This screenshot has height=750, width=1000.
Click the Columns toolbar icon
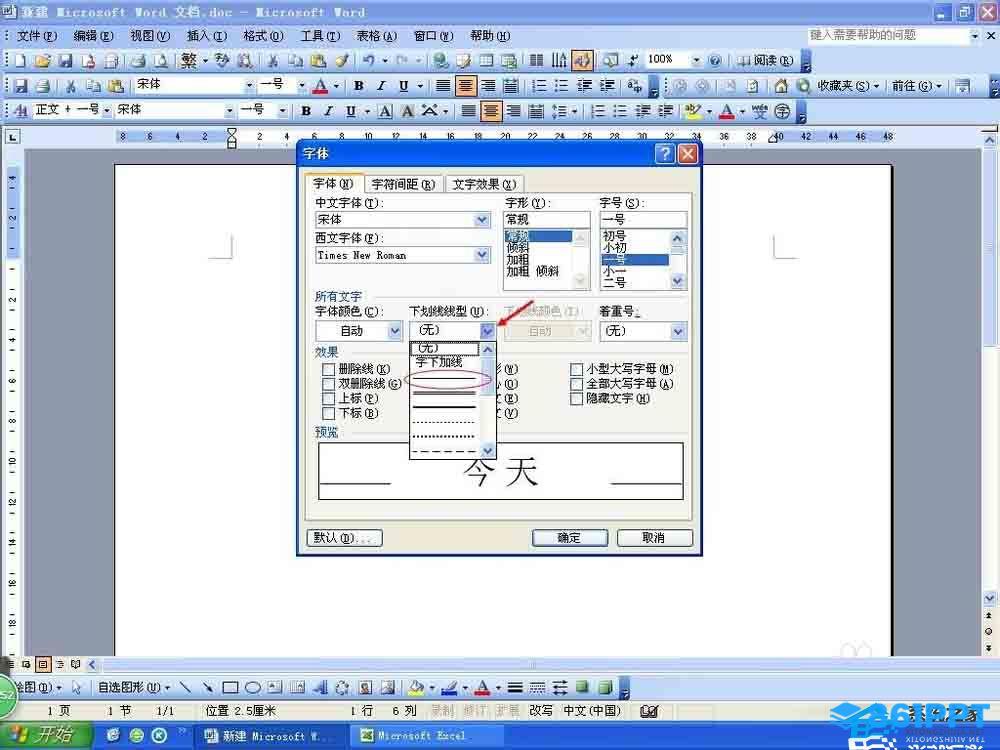pos(537,61)
